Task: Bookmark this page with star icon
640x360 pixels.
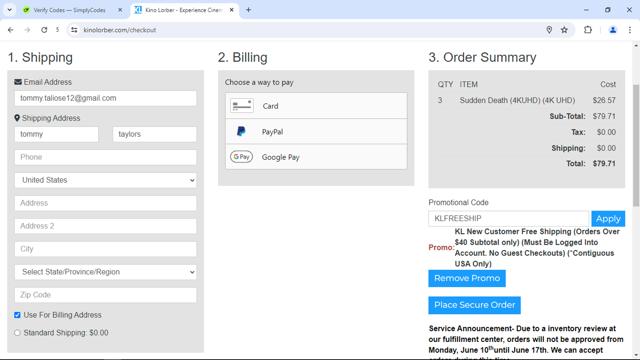Action: coord(564,30)
